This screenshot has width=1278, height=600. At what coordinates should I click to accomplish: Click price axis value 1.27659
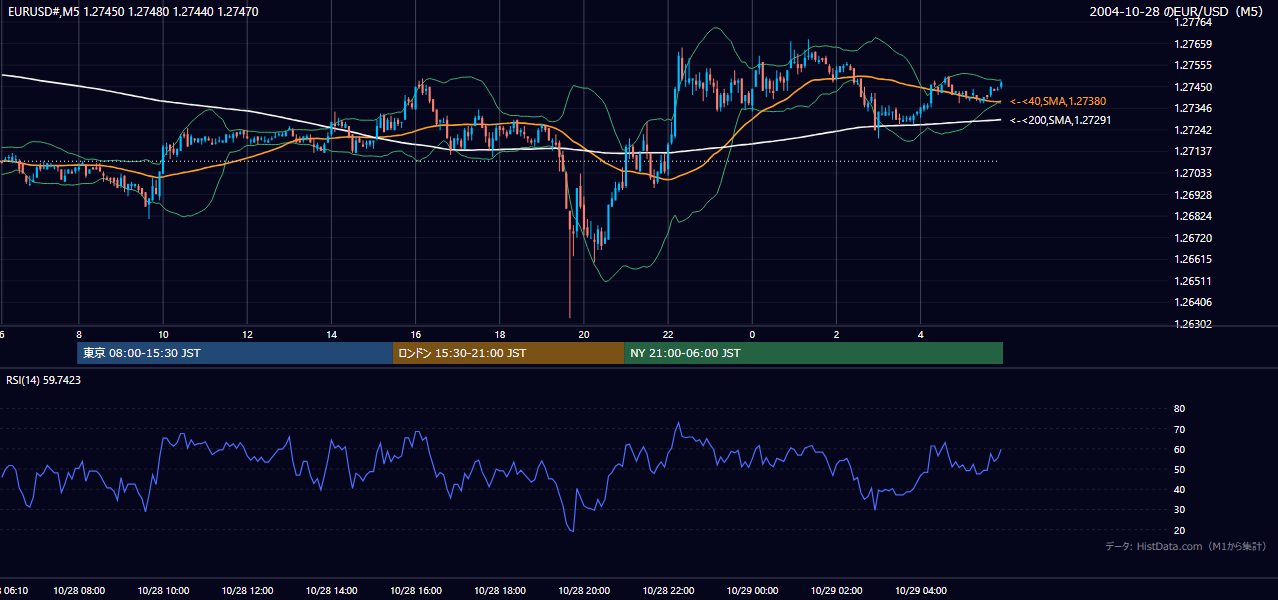tap(1193, 44)
